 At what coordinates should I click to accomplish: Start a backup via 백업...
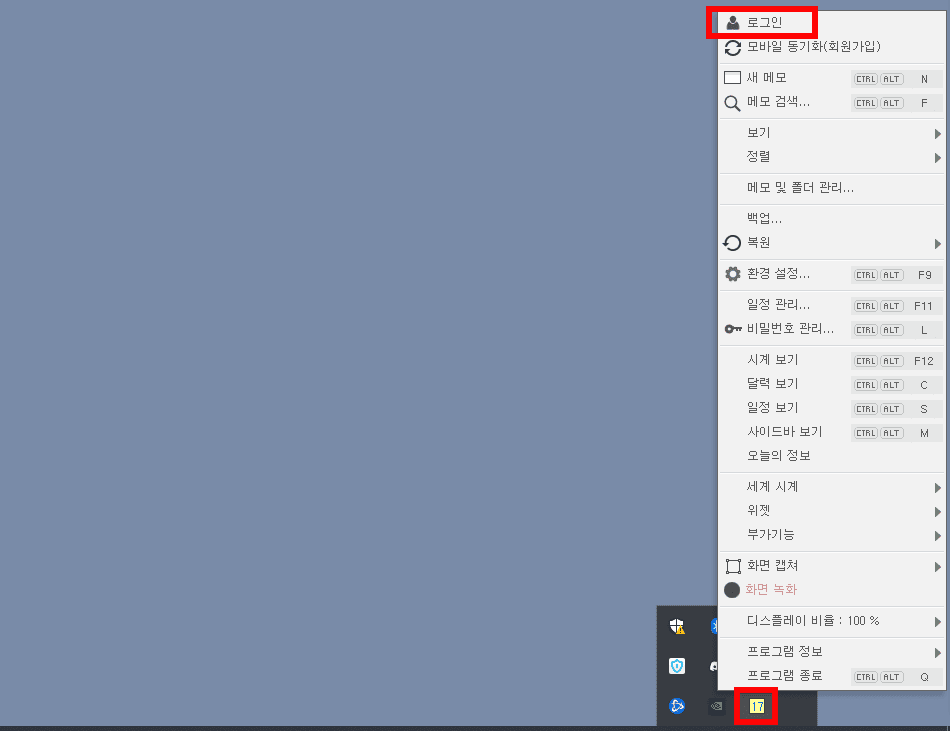pyautogui.click(x=761, y=218)
